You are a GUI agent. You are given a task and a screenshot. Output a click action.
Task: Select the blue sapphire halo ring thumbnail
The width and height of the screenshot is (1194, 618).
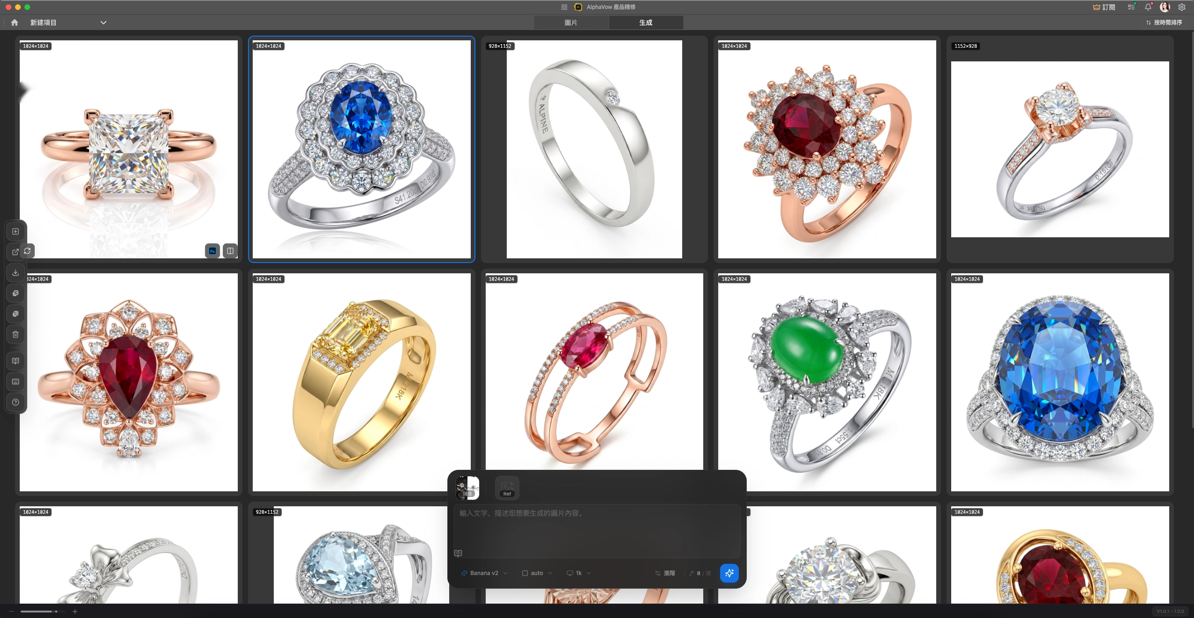pos(362,149)
